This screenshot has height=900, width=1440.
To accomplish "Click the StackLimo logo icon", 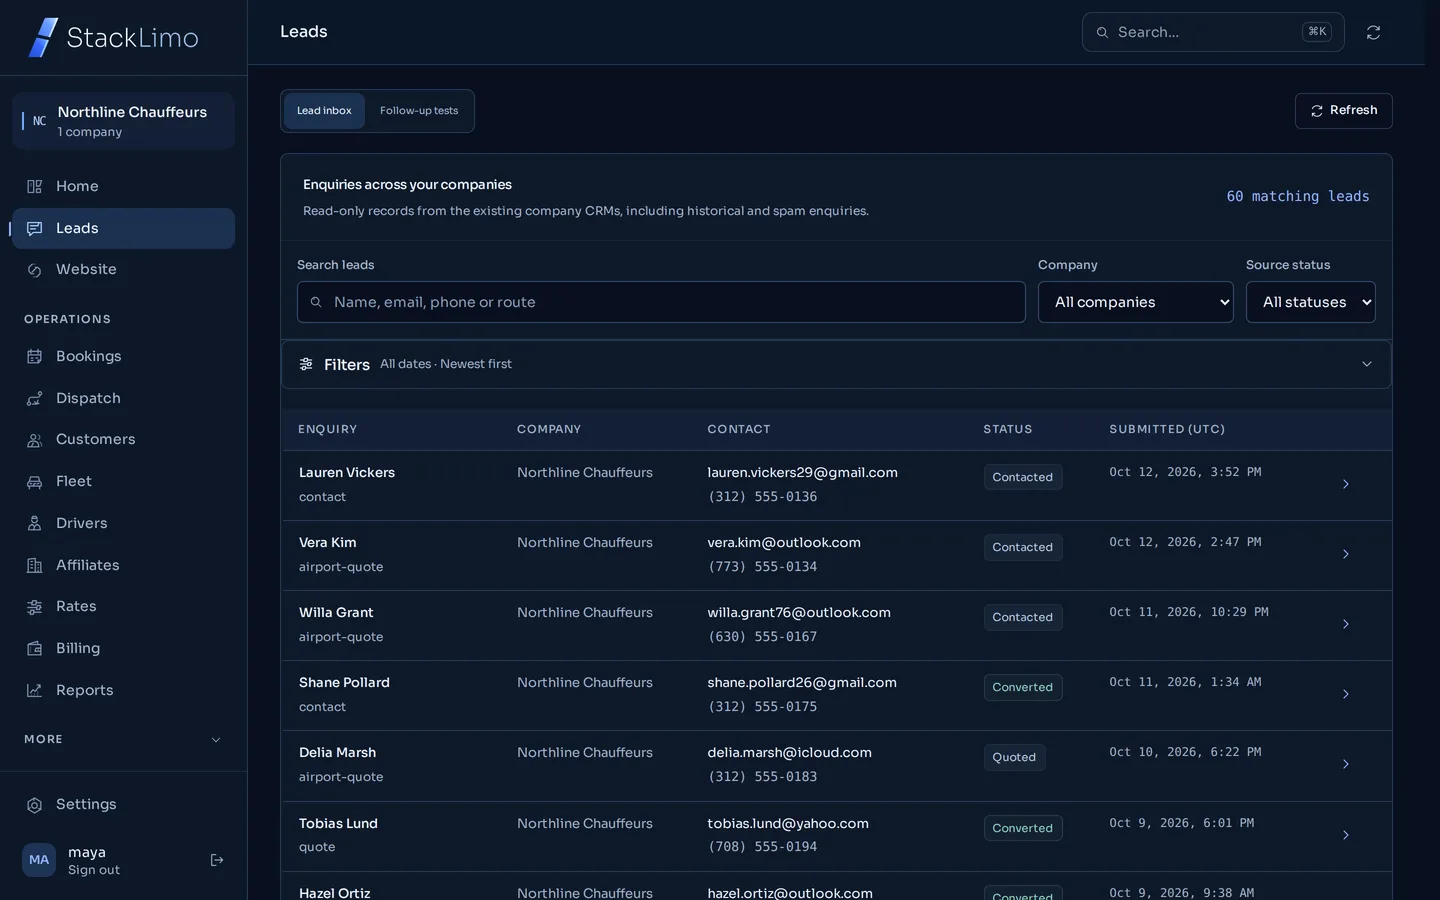I will pos(43,38).
